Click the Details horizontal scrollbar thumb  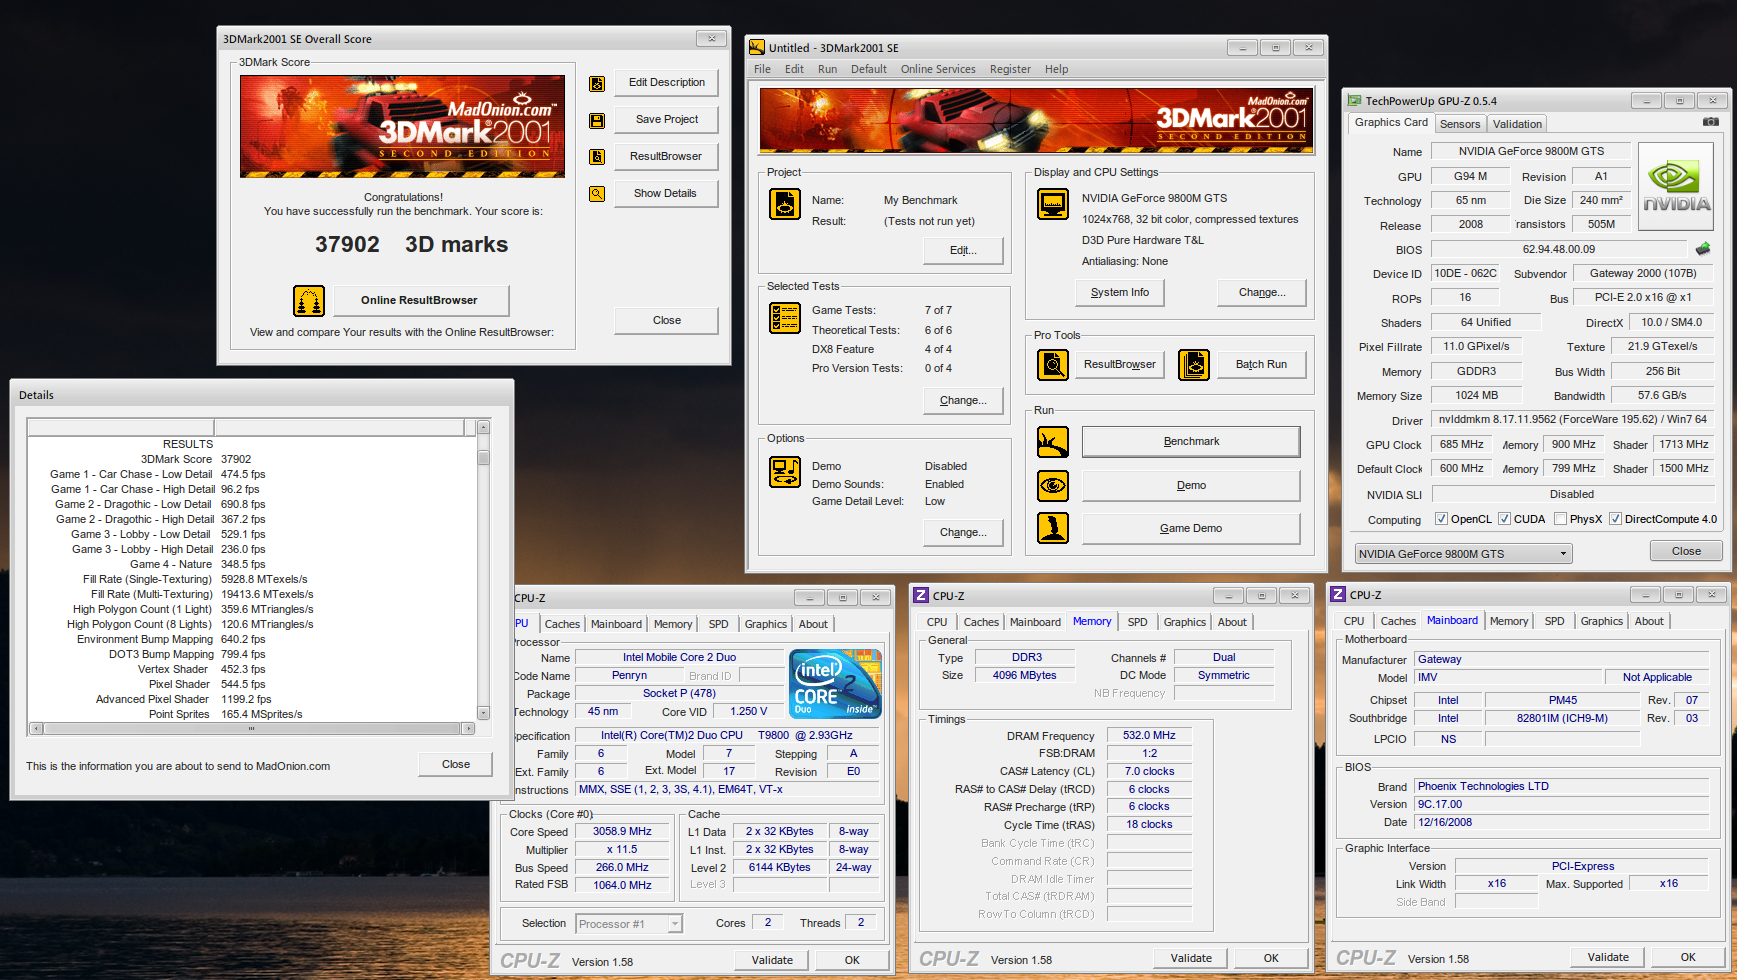pyautogui.click(x=251, y=729)
